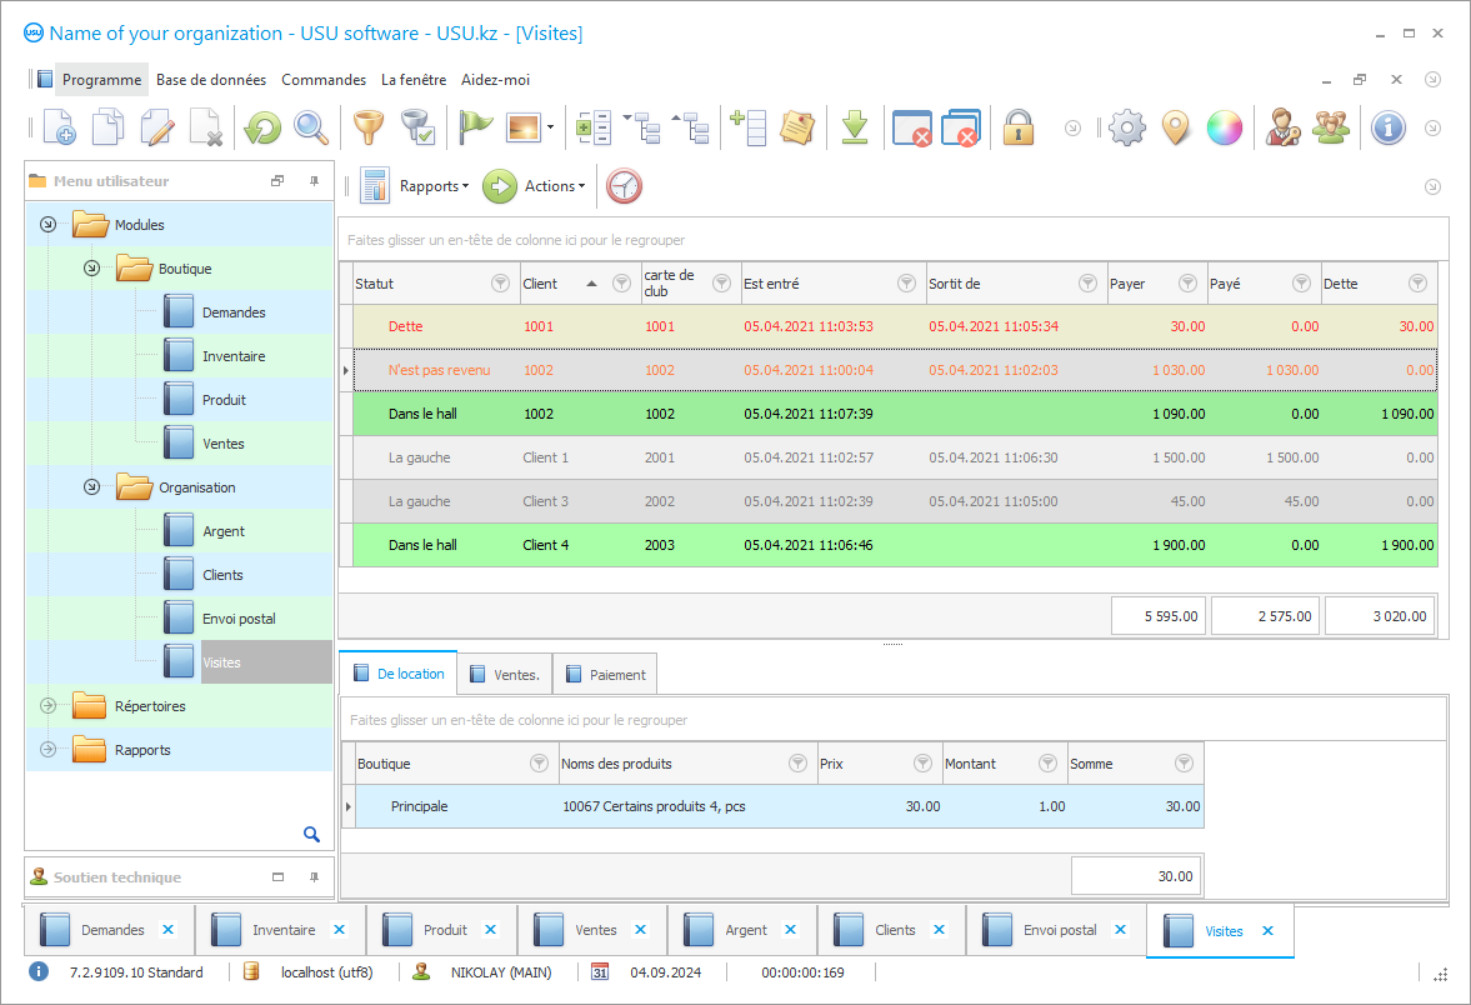Click the expand tree nodes icon
Viewport: 1471px width, 1005px height.
(642, 128)
